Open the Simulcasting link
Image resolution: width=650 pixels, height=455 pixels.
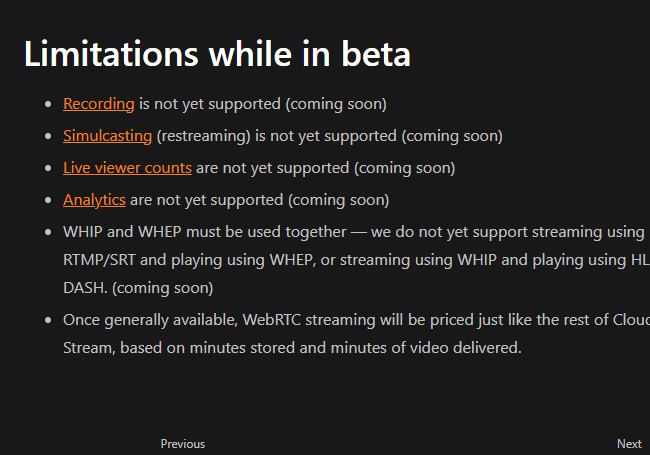107,136
